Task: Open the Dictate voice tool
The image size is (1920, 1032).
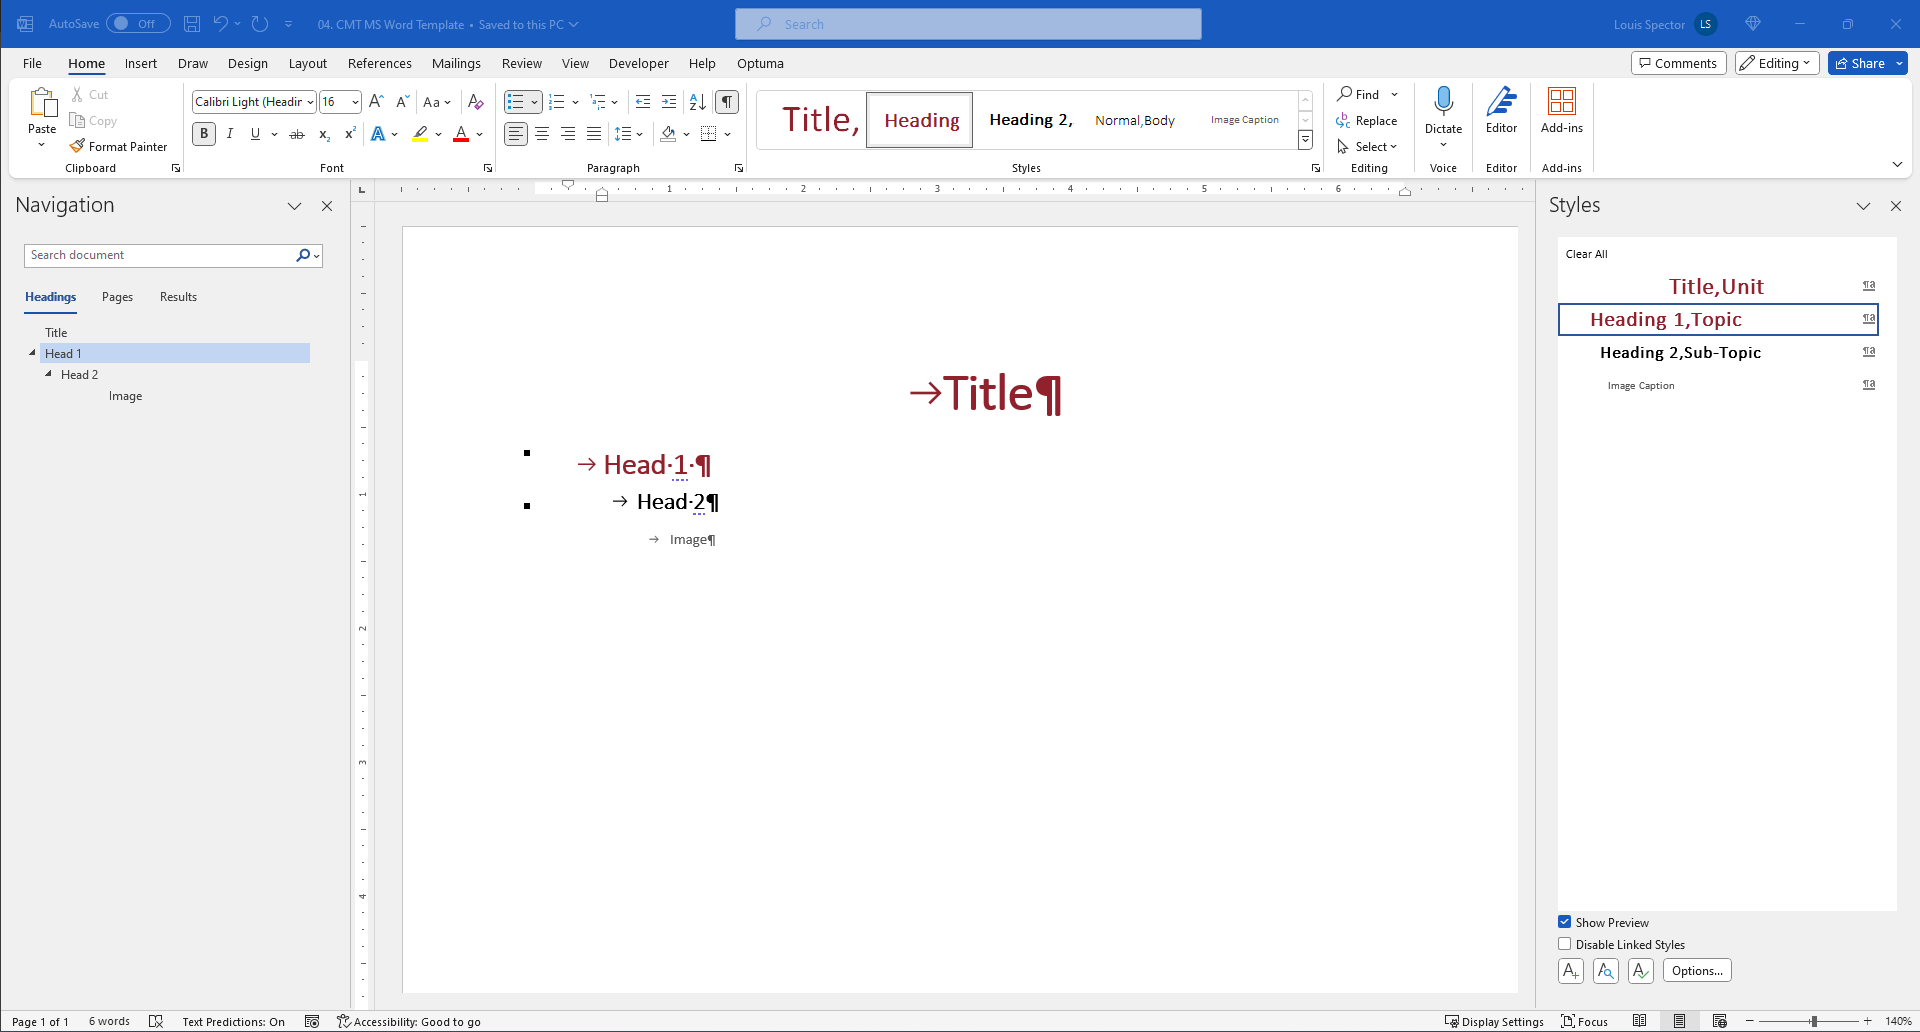Action: [x=1443, y=110]
